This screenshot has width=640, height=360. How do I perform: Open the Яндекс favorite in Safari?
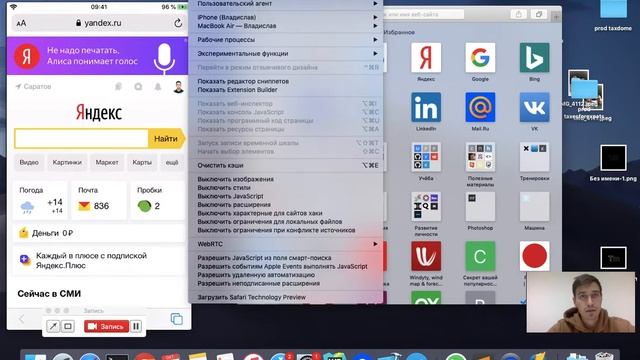[426, 58]
